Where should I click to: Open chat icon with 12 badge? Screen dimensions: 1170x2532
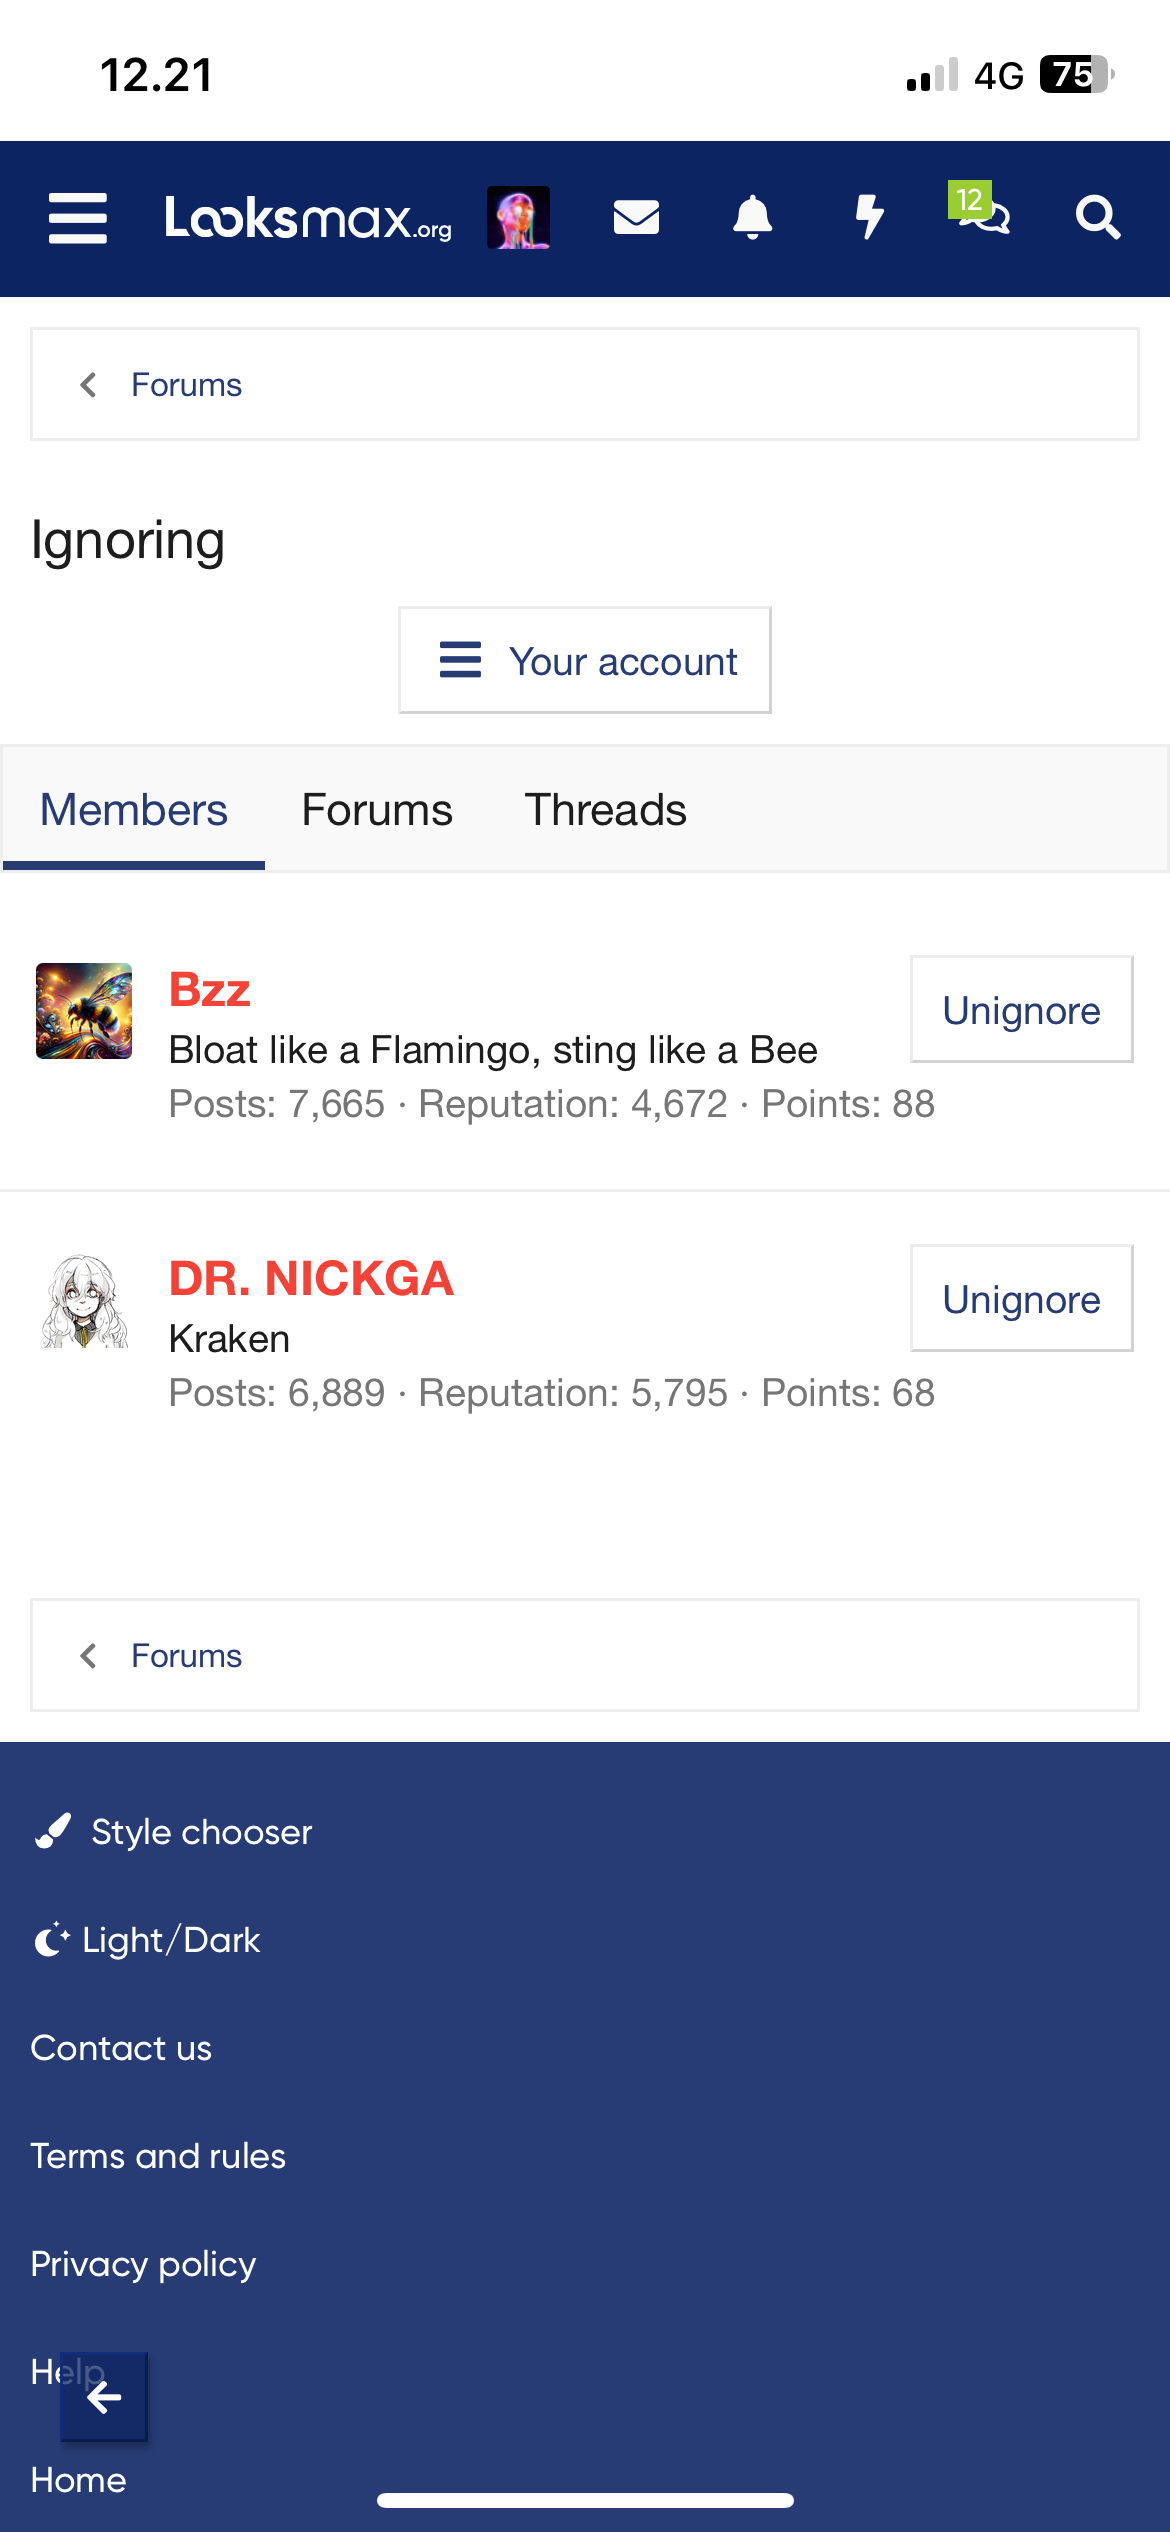pos(983,212)
